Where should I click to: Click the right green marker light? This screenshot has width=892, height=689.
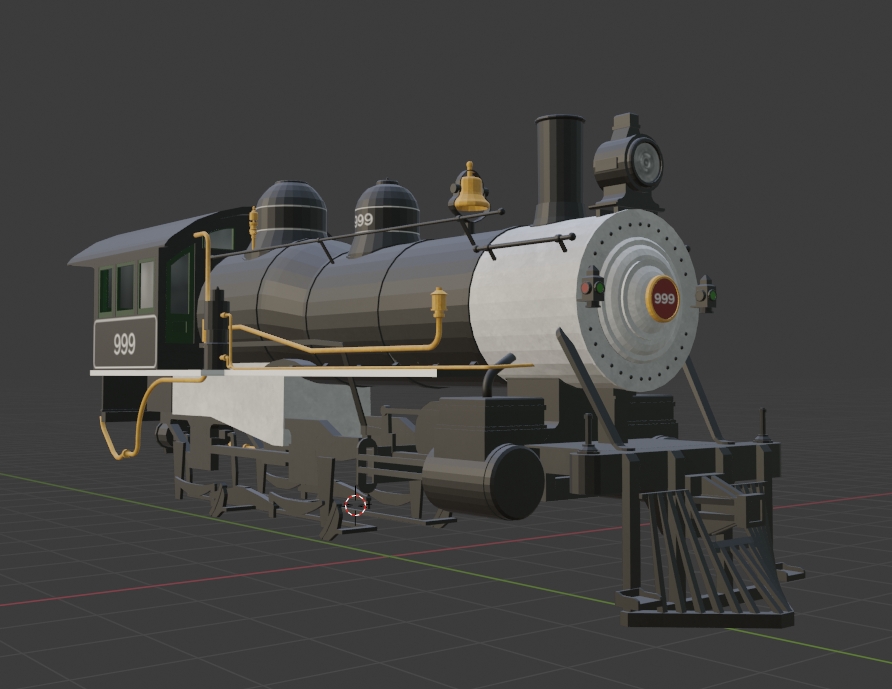[712, 295]
